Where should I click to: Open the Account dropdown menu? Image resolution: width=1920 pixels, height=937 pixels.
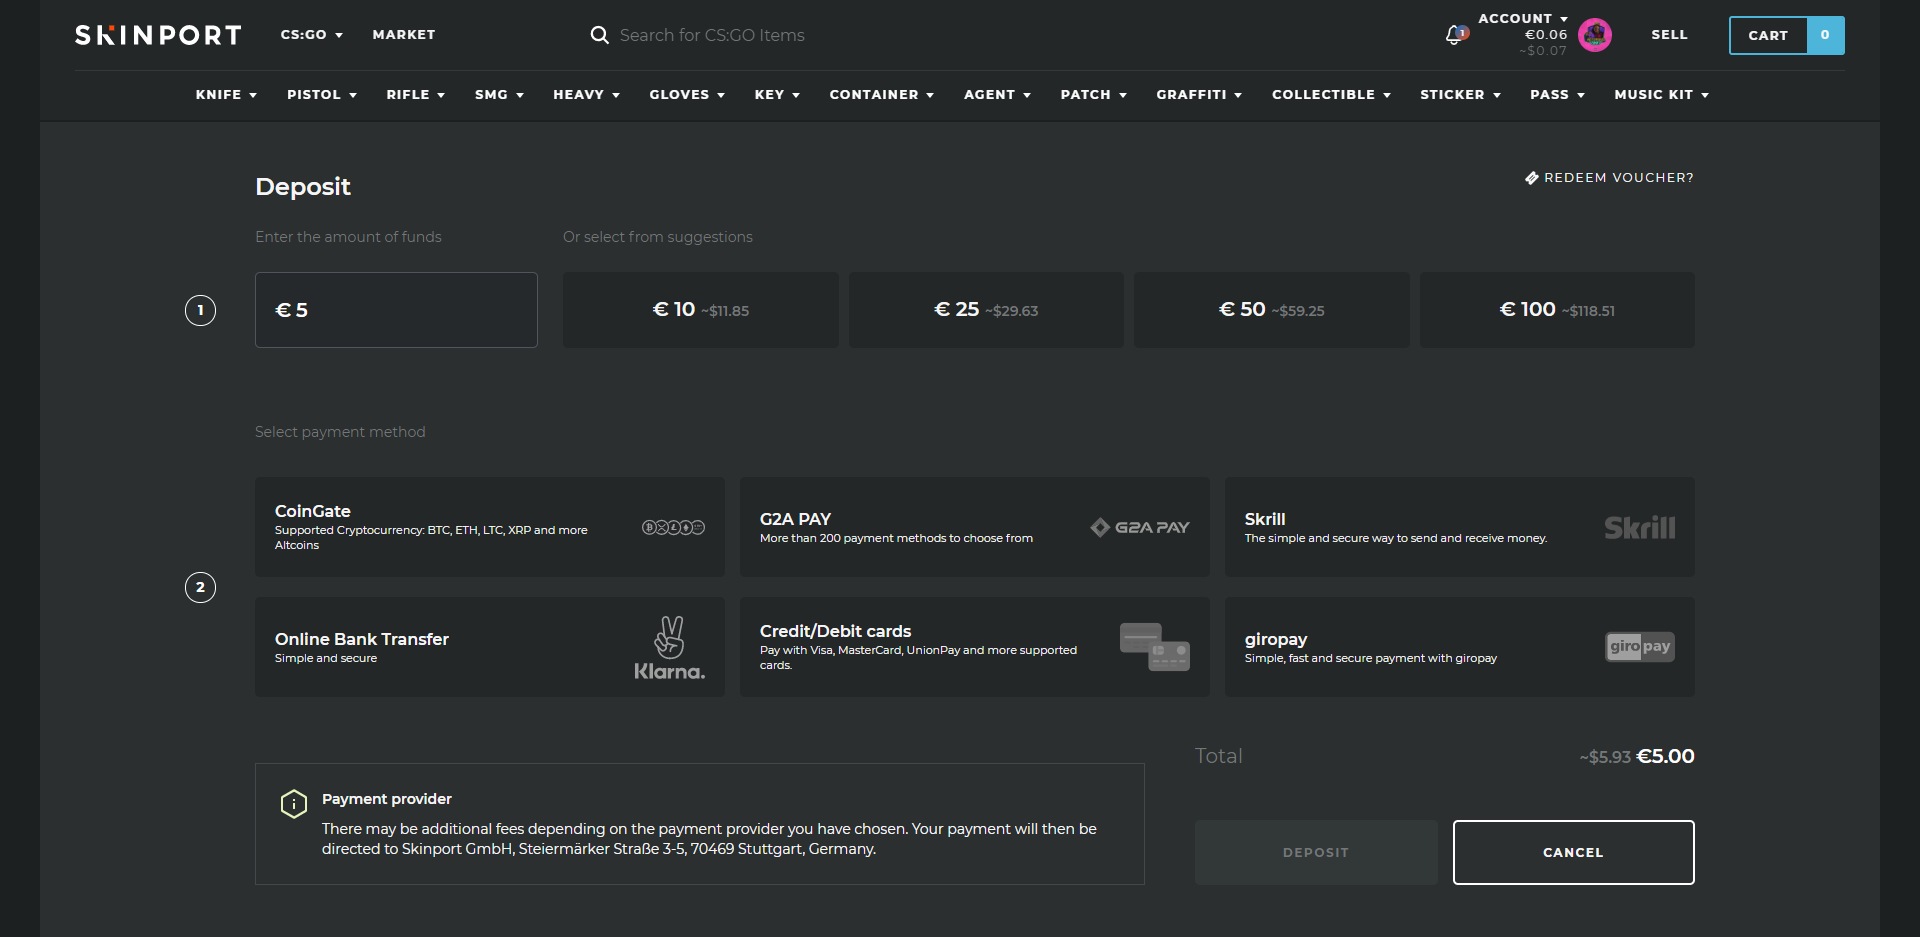[x=1522, y=18]
